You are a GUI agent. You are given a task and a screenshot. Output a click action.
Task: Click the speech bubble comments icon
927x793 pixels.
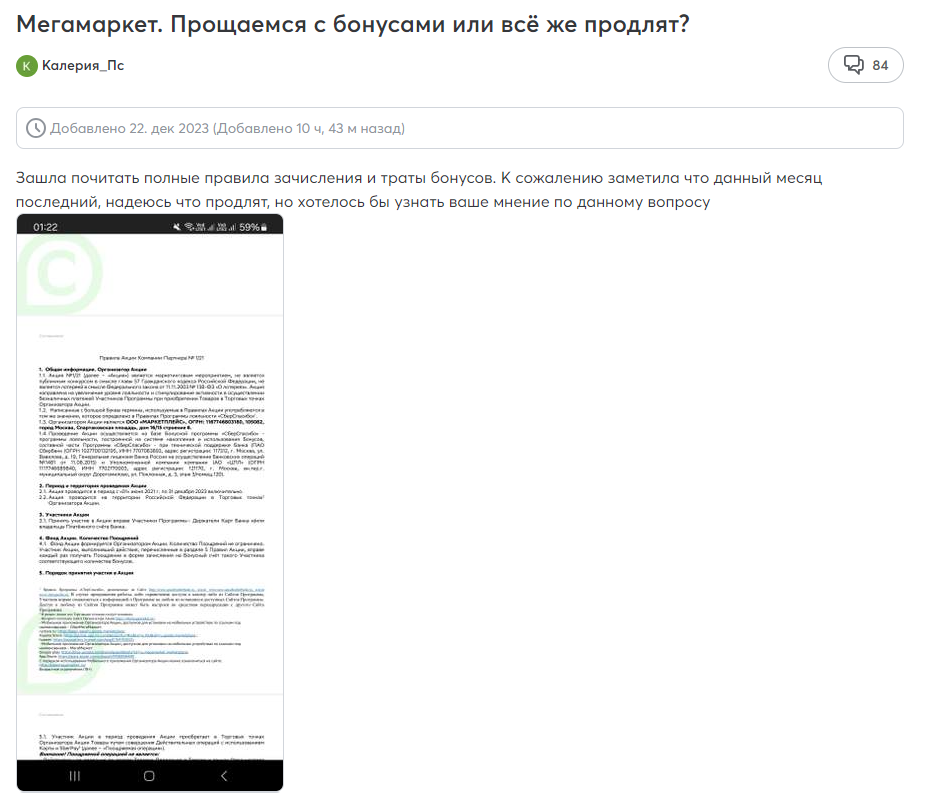point(853,65)
